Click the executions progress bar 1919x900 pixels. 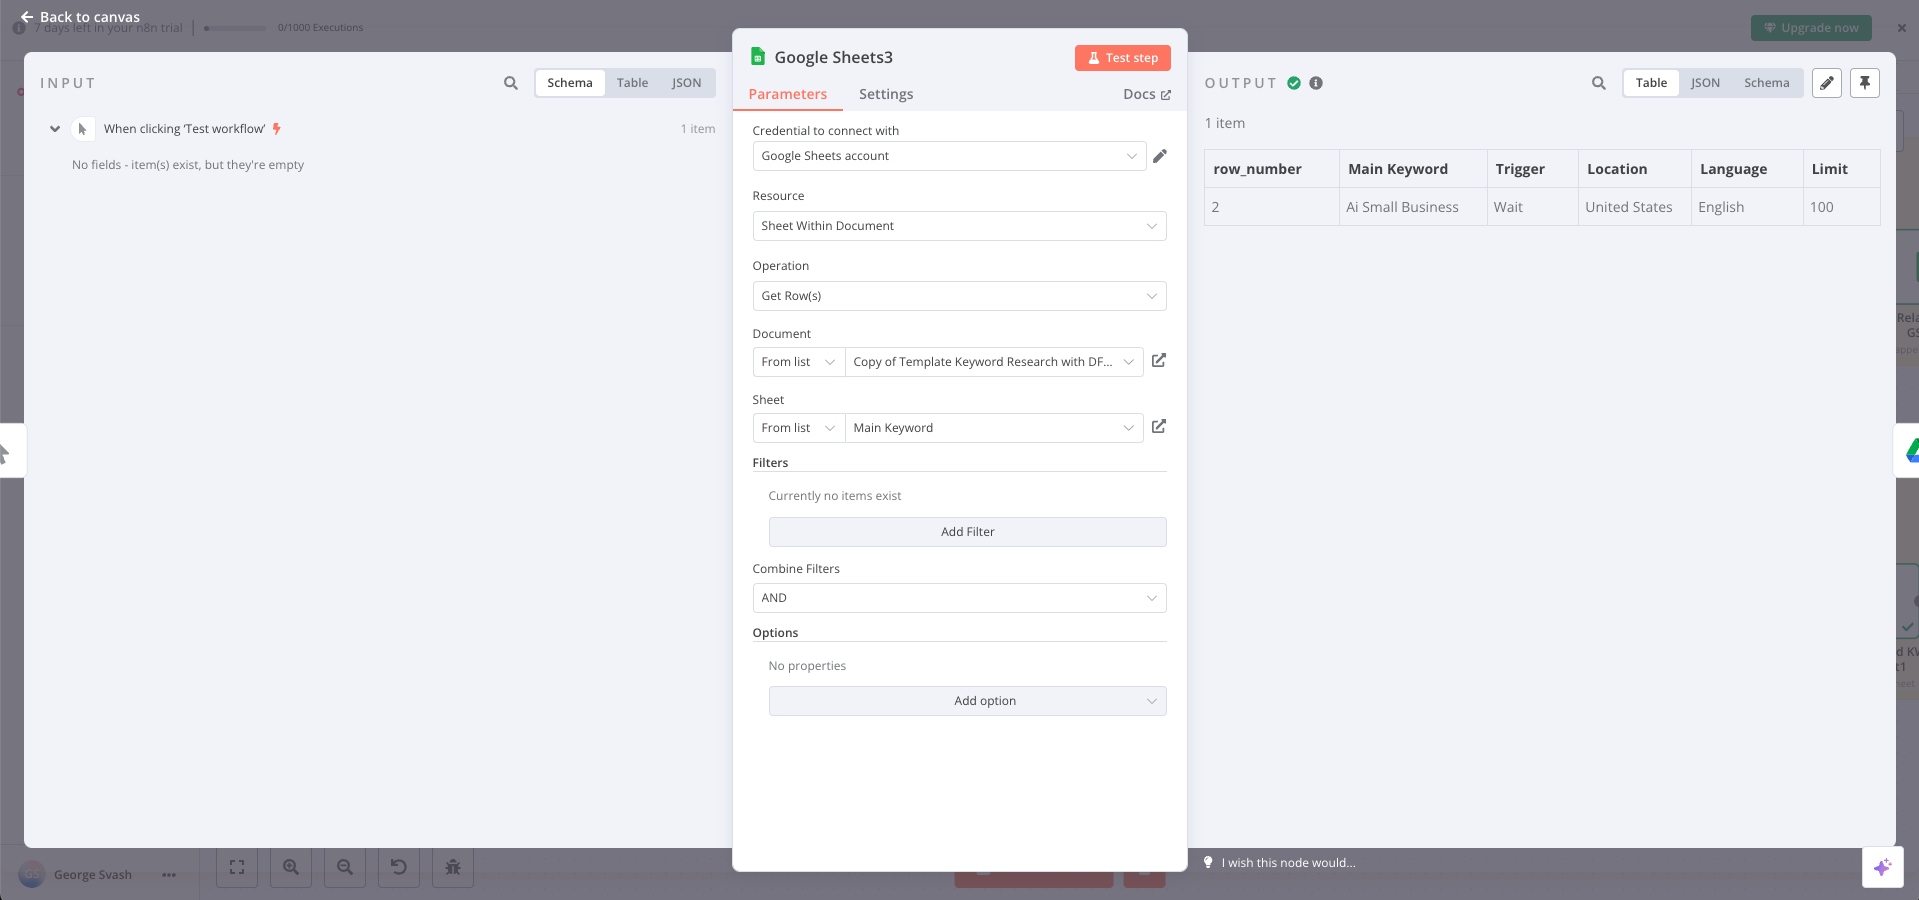[235, 28]
